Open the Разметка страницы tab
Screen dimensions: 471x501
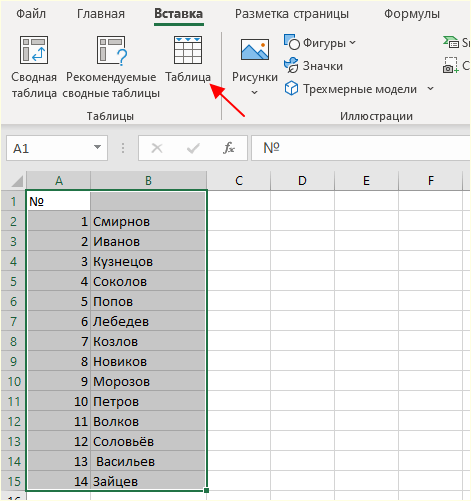pyautogui.click(x=292, y=14)
